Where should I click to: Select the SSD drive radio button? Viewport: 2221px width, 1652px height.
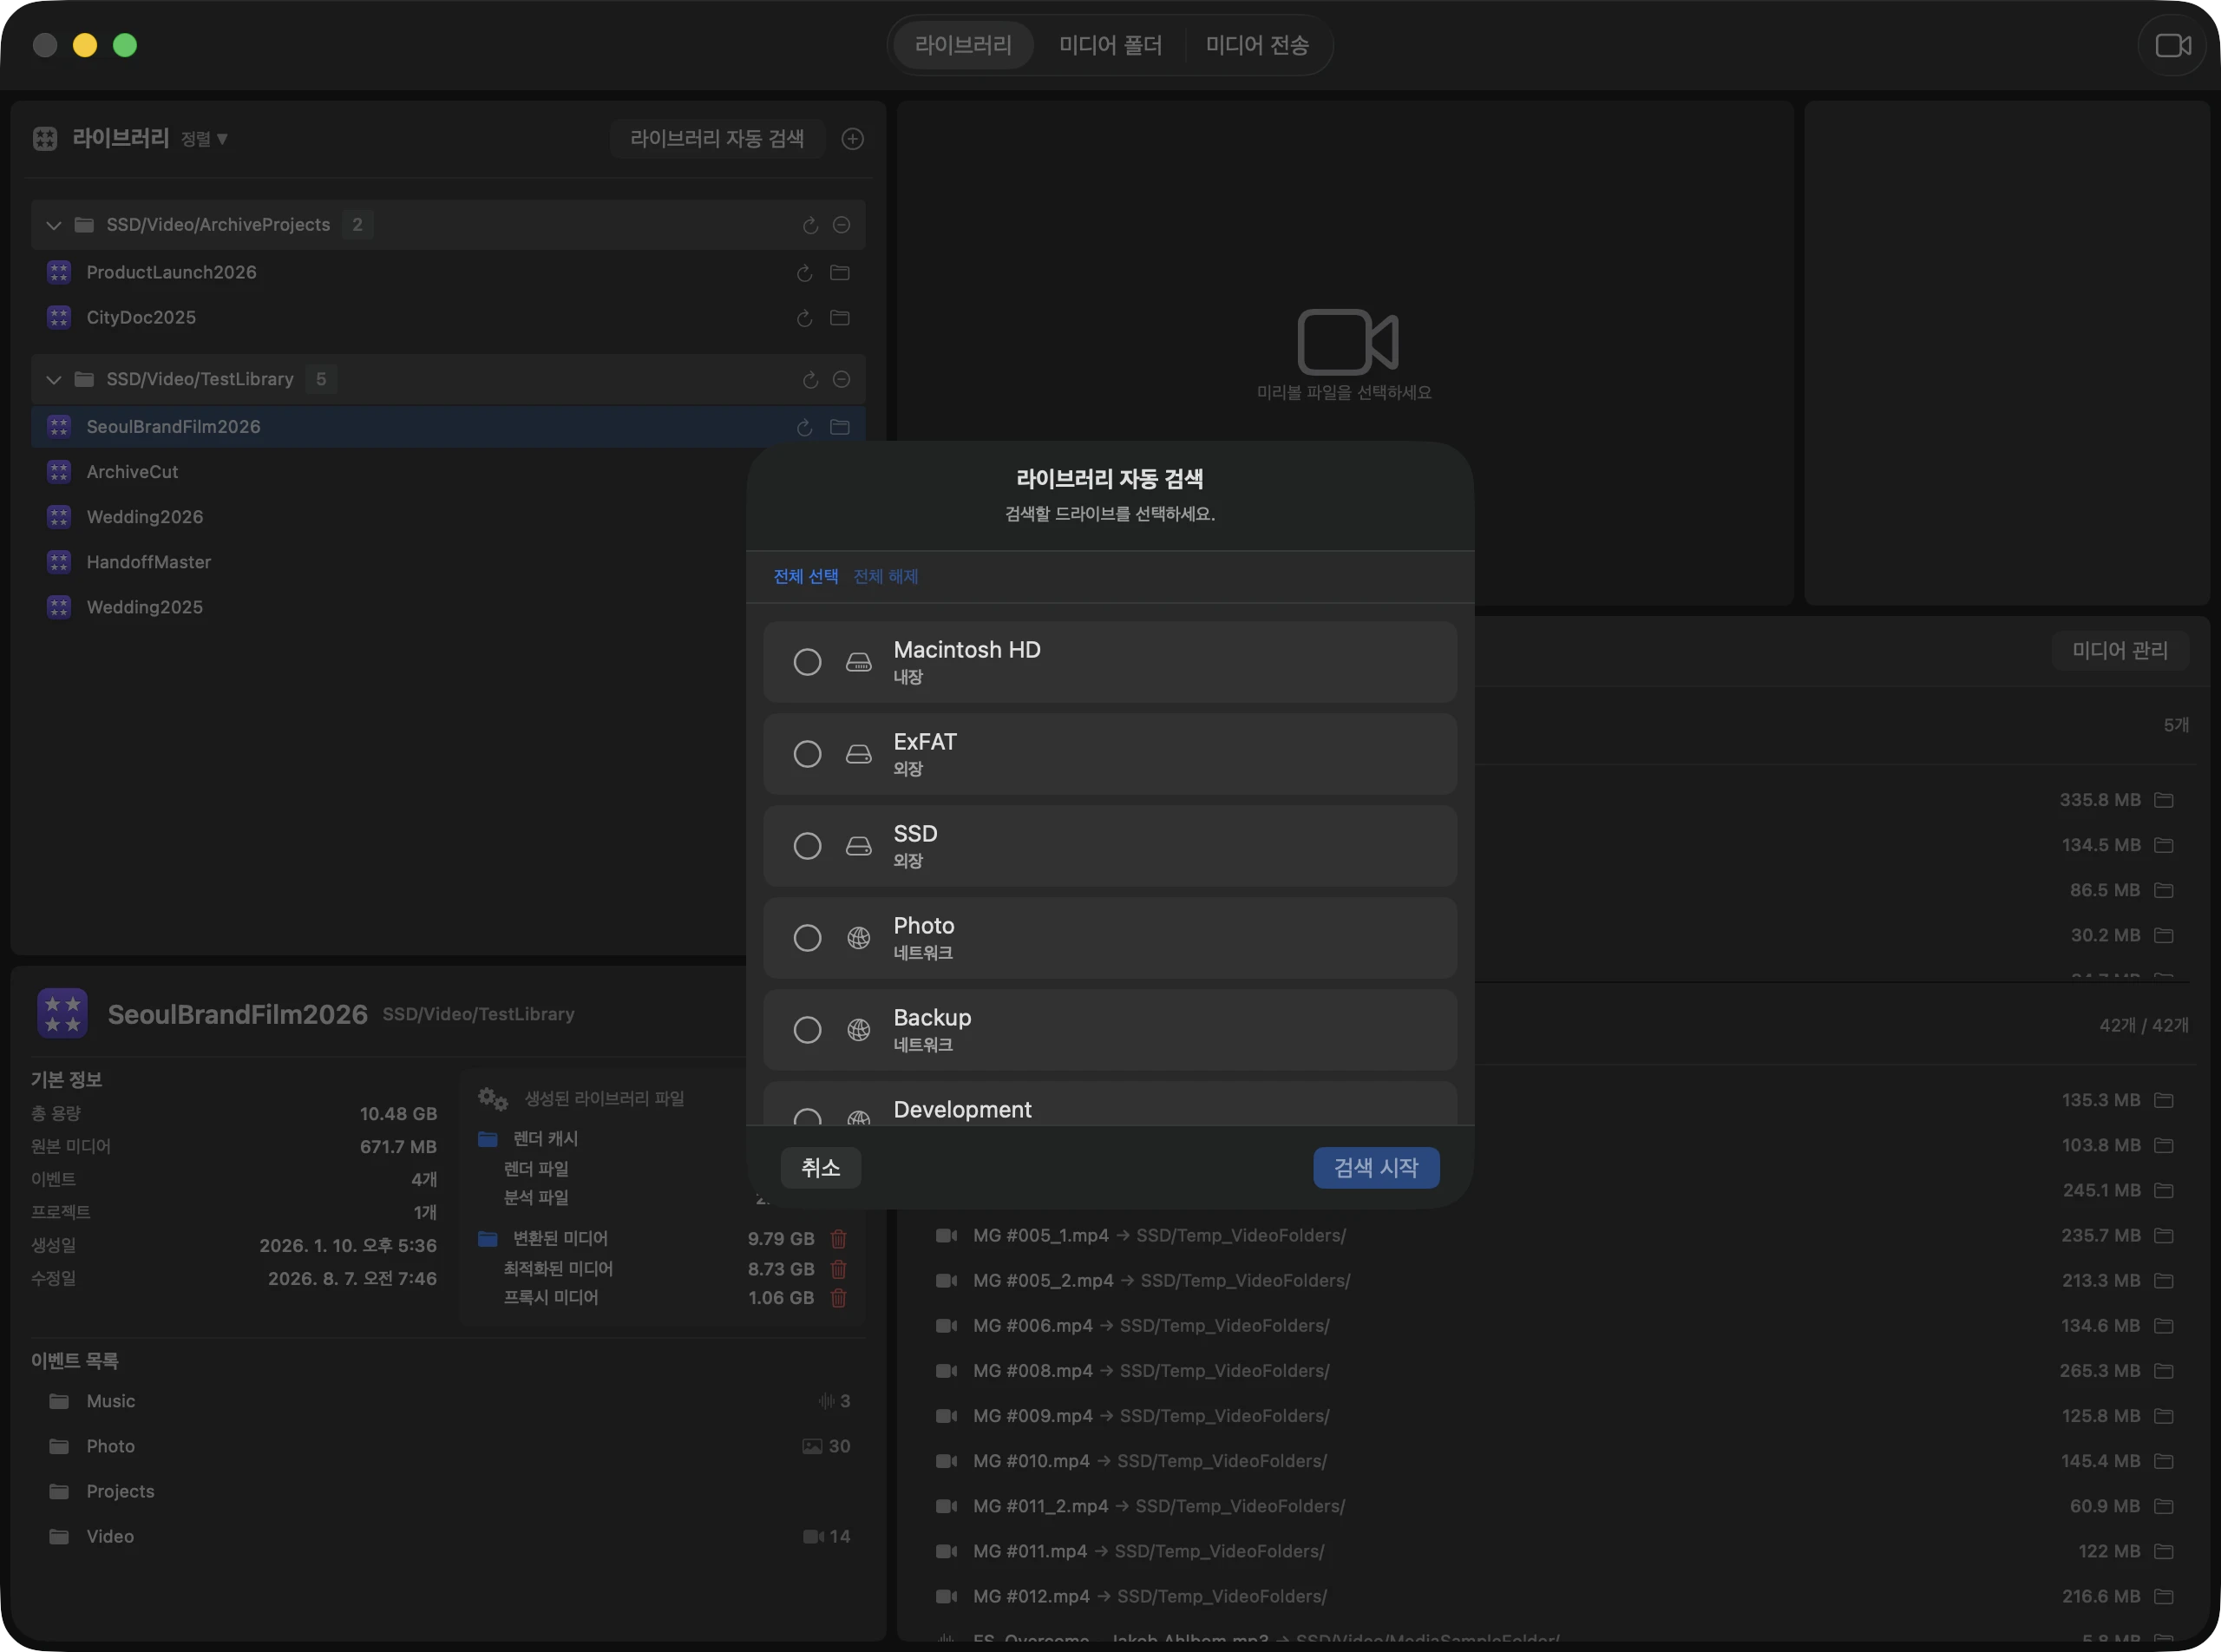[x=807, y=846]
